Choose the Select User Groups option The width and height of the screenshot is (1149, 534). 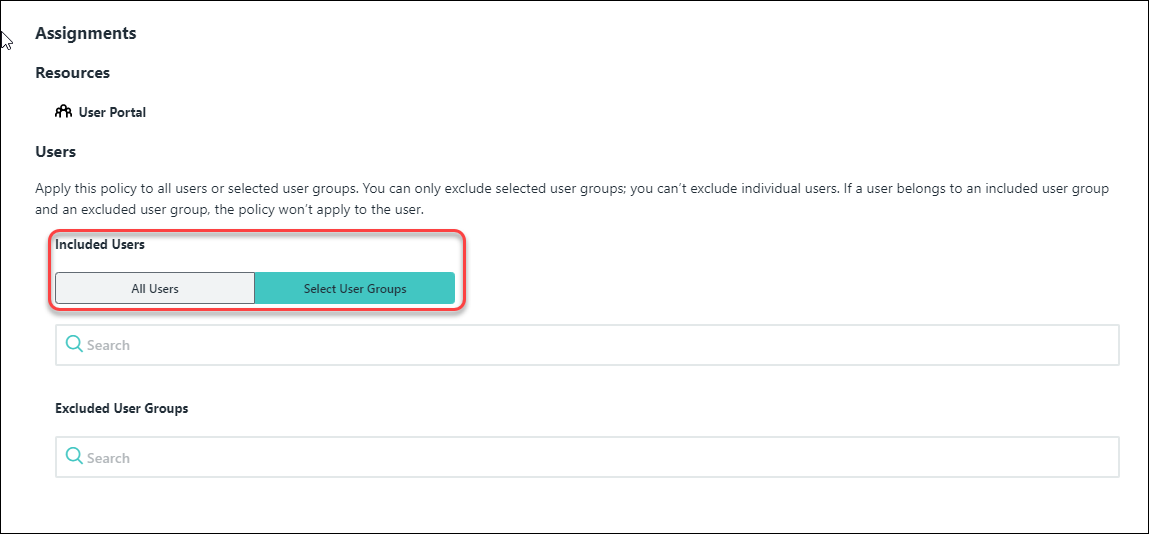tap(355, 288)
